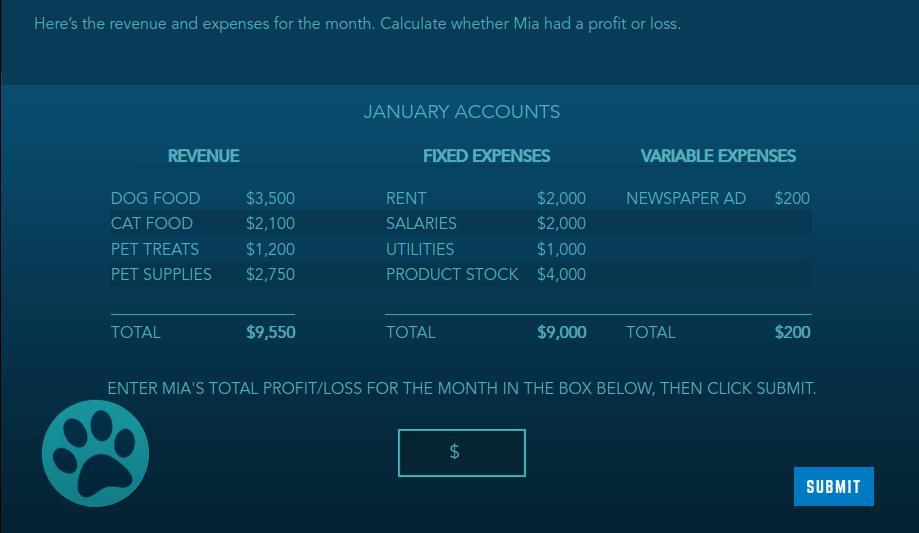The image size is (919, 533).
Task: Select the RENT expense row
Action: [486, 198]
